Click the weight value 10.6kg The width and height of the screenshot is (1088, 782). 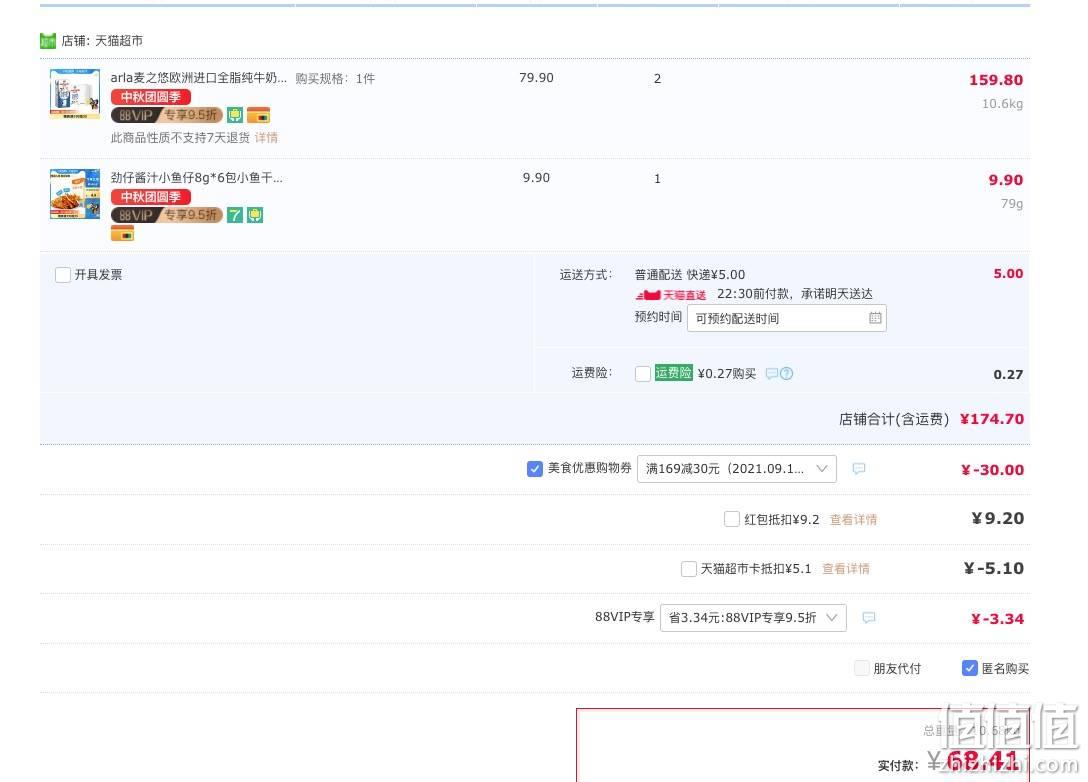[x=1002, y=104]
